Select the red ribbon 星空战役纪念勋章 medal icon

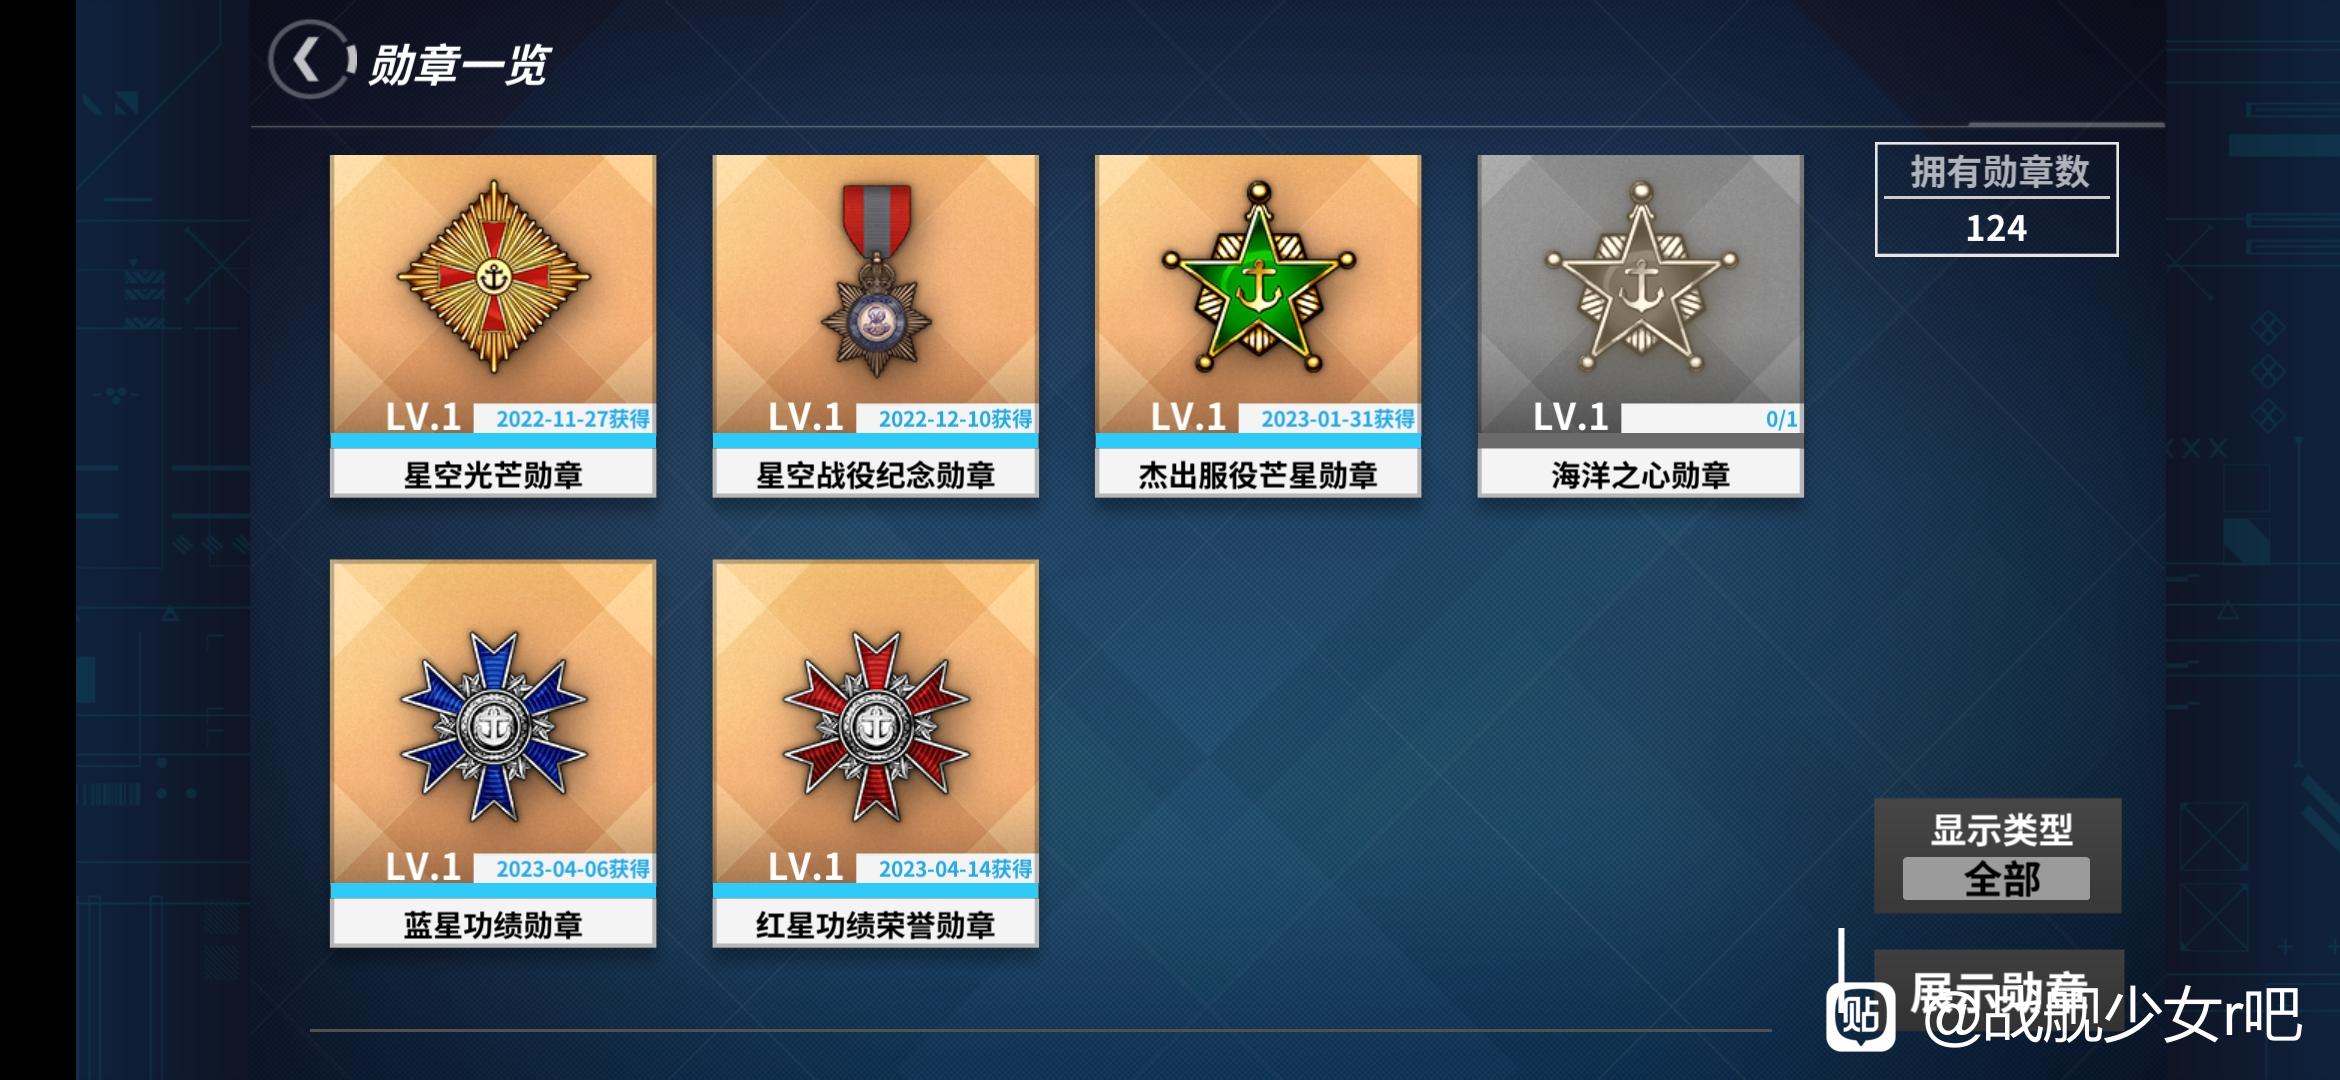click(x=876, y=280)
